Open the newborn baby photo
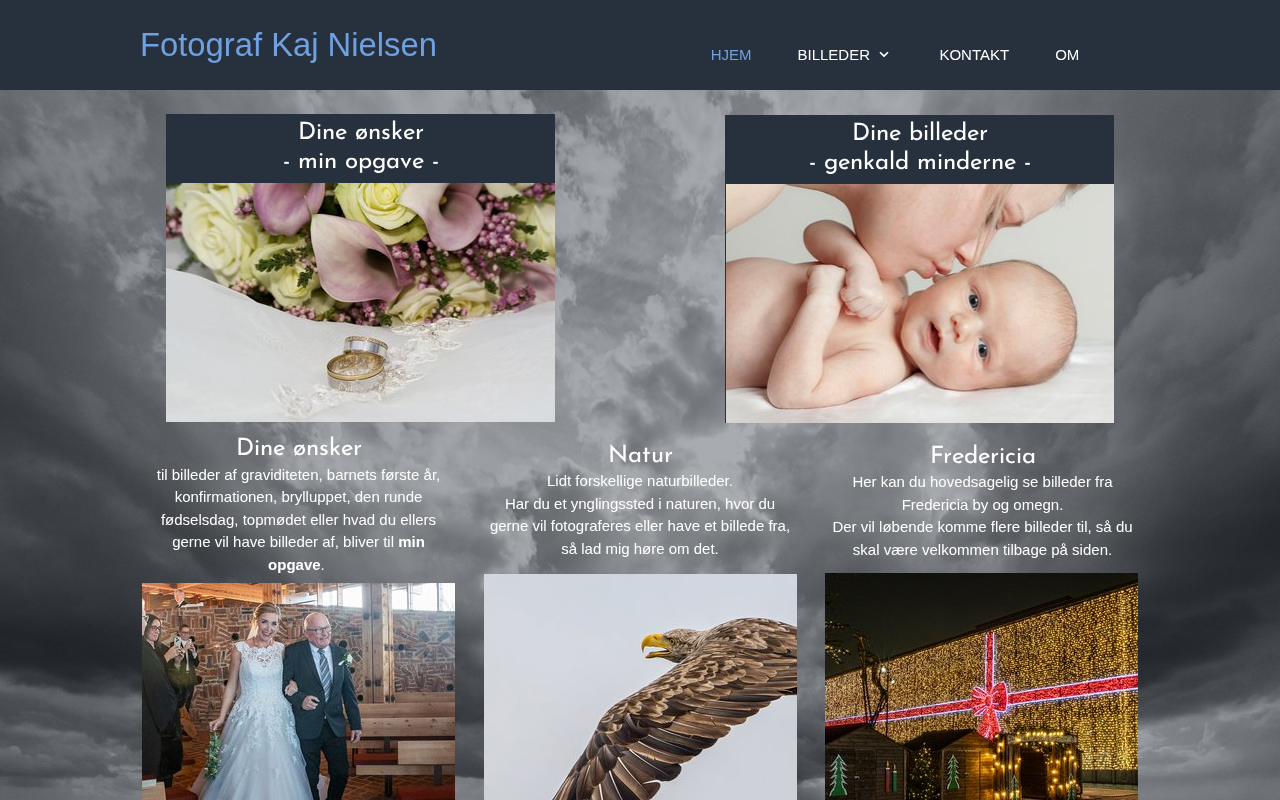1280x800 pixels. tap(920, 303)
